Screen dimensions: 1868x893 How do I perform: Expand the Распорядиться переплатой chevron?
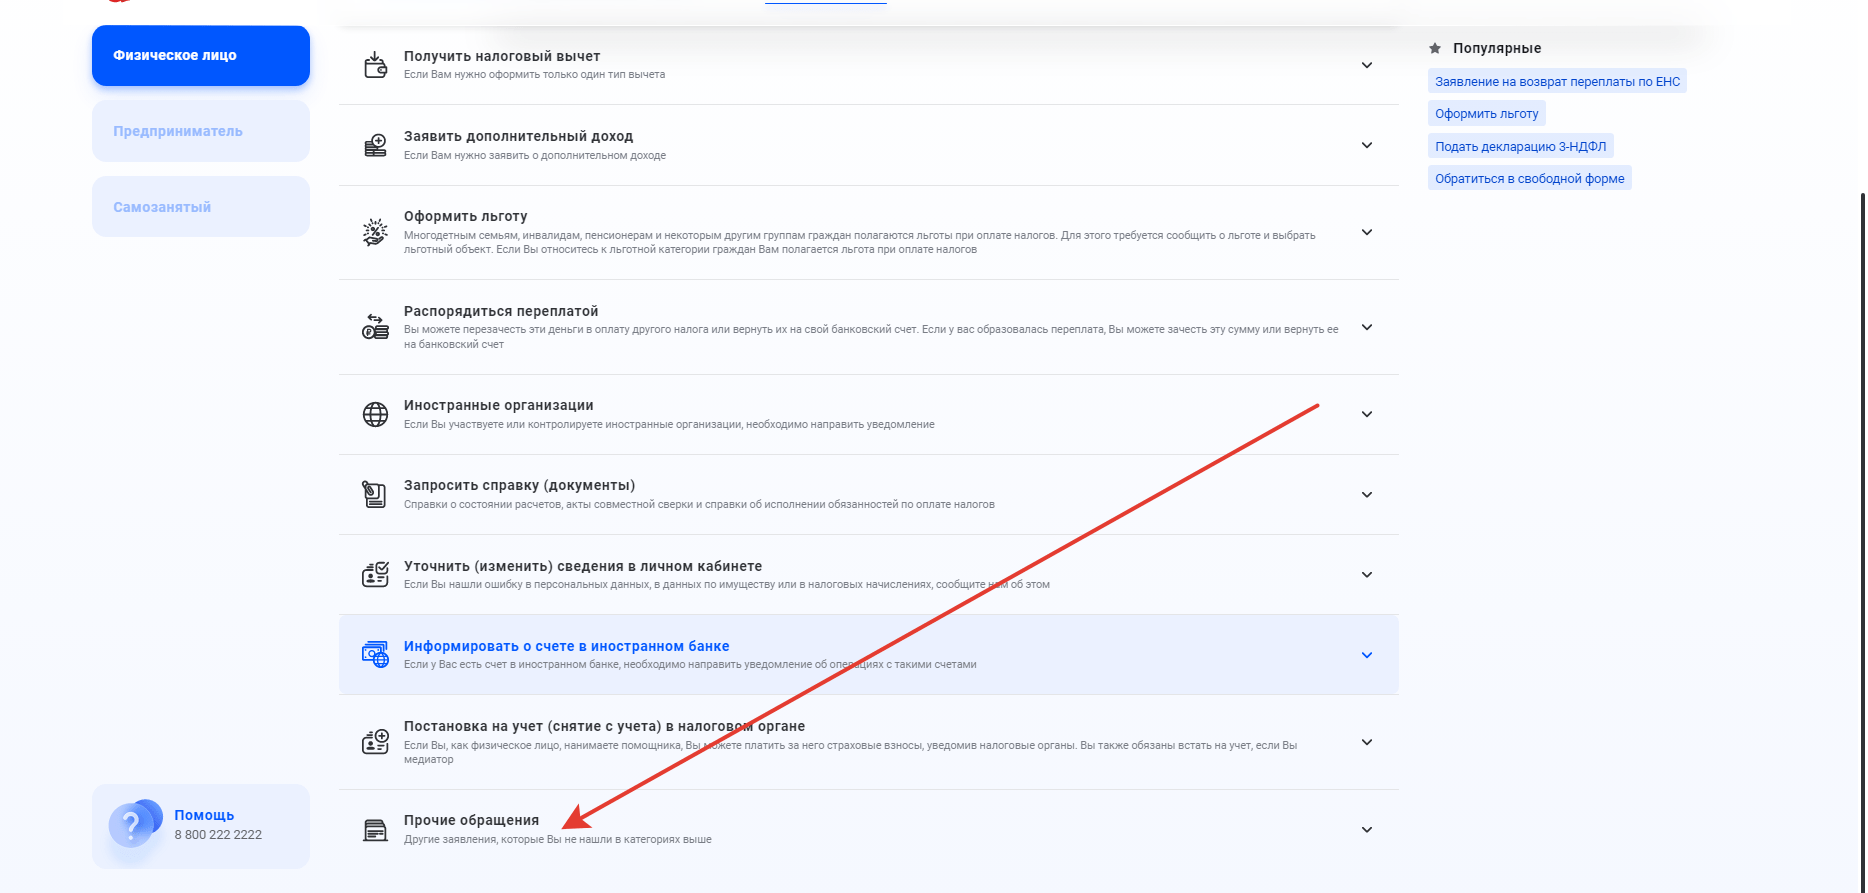1367,327
